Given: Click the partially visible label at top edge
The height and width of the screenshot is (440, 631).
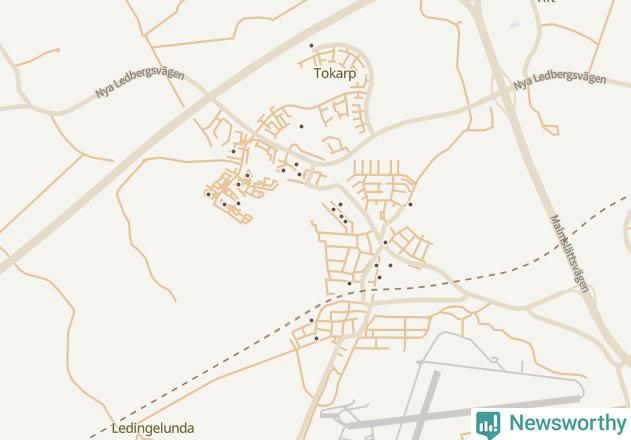Looking at the screenshot, I should click(x=547, y=1).
